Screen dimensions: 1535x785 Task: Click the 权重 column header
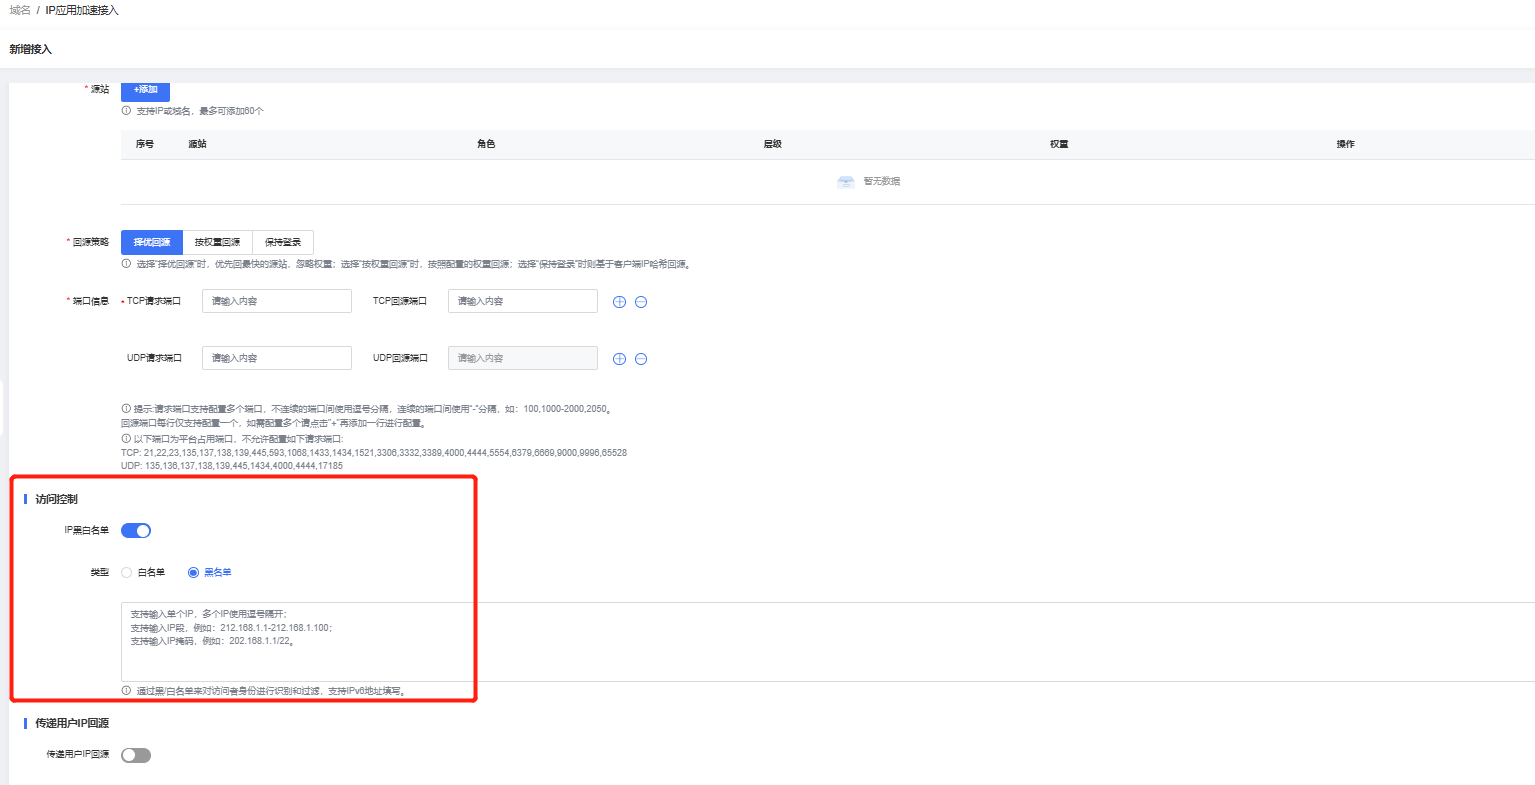coord(1059,144)
